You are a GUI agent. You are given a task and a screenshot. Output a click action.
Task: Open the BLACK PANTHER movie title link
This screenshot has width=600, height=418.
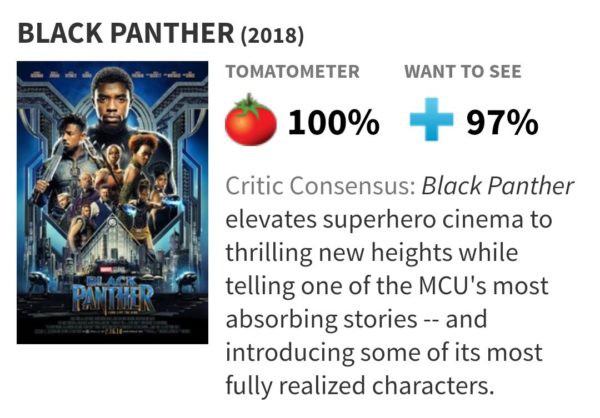[126, 33]
